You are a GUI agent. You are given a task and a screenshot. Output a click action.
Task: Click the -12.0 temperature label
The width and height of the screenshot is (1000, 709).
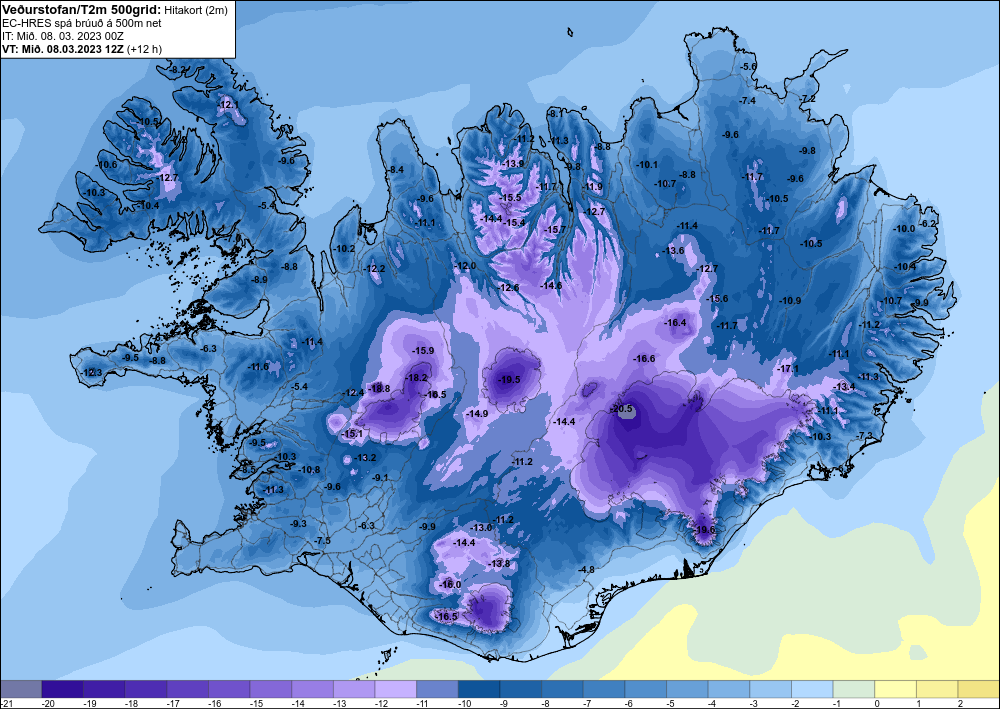pyautogui.click(x=465, y=266)
